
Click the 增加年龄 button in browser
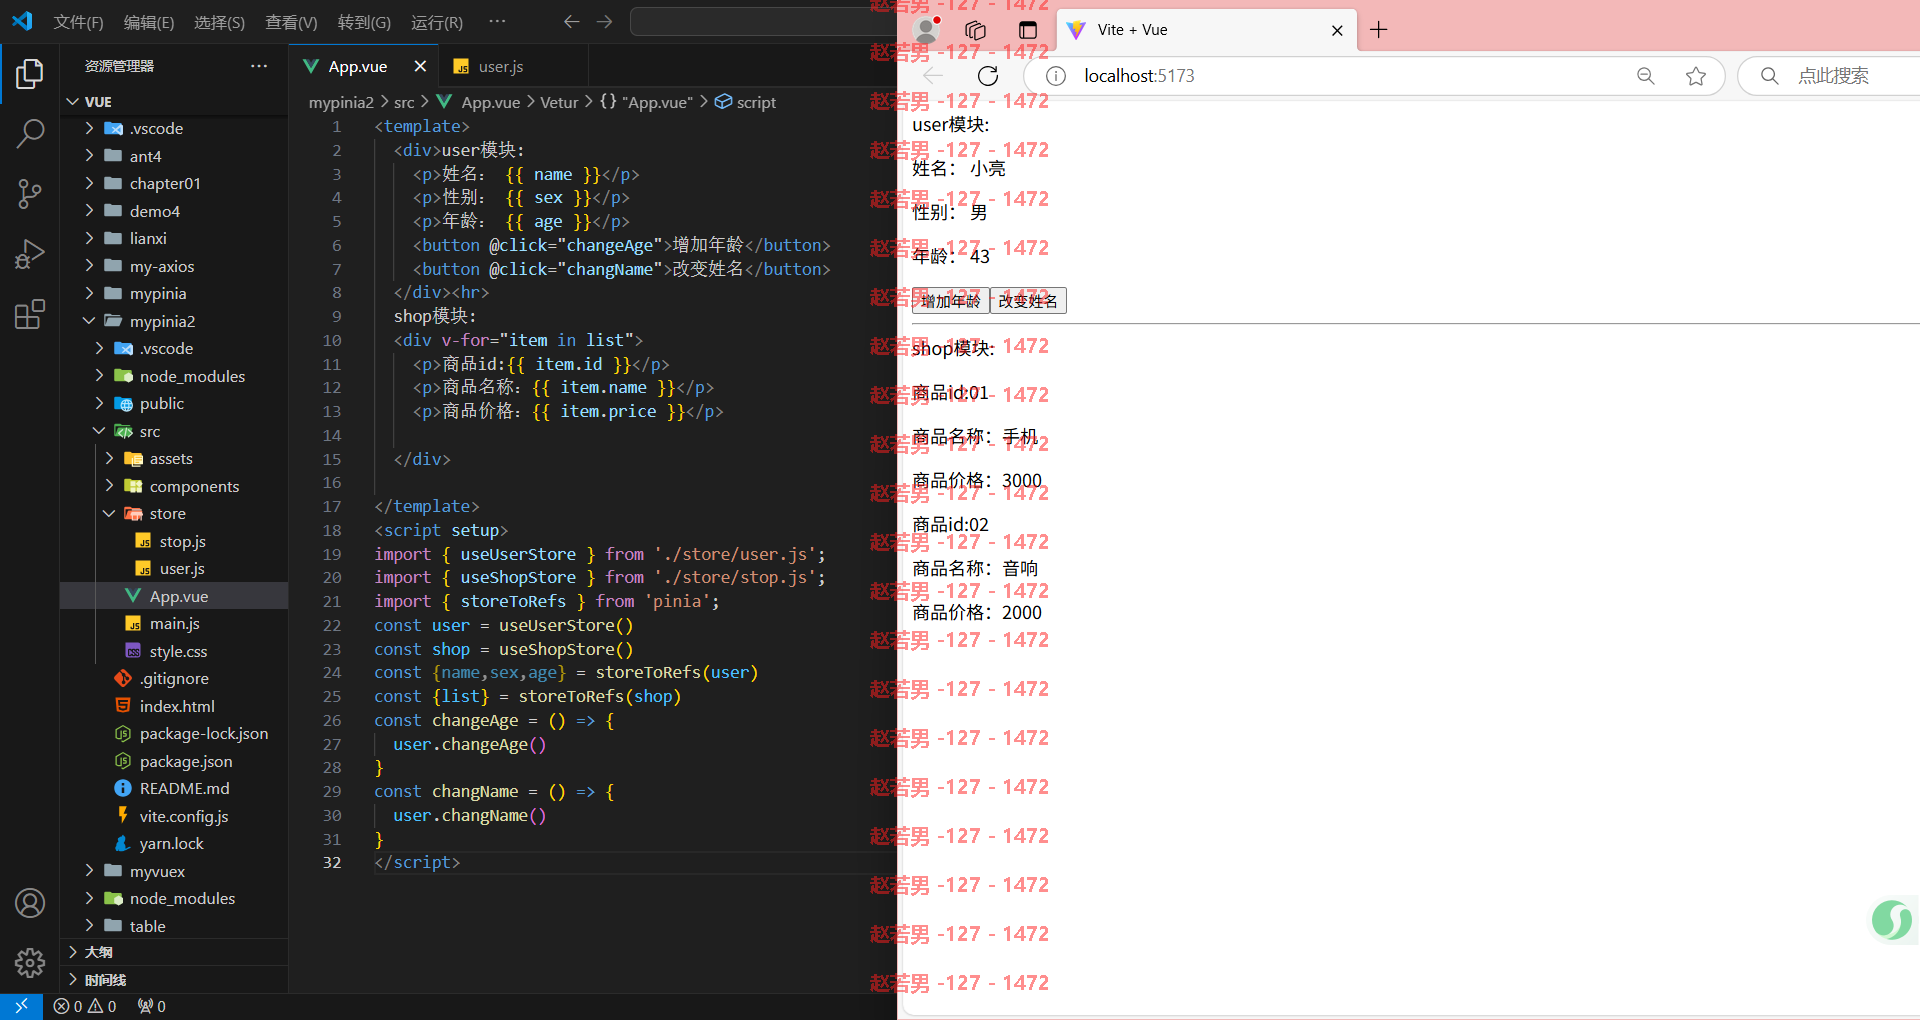point(950,301)
